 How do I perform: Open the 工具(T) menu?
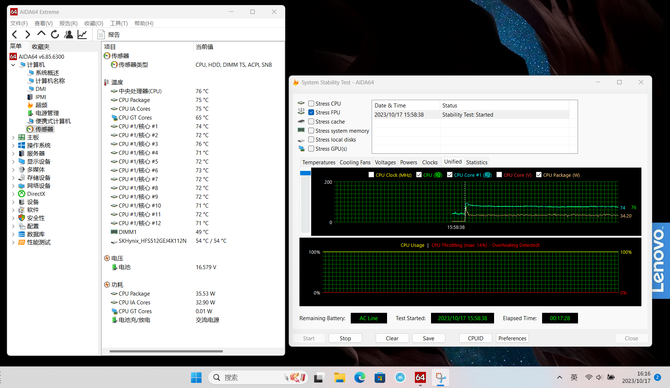[119, 23]
